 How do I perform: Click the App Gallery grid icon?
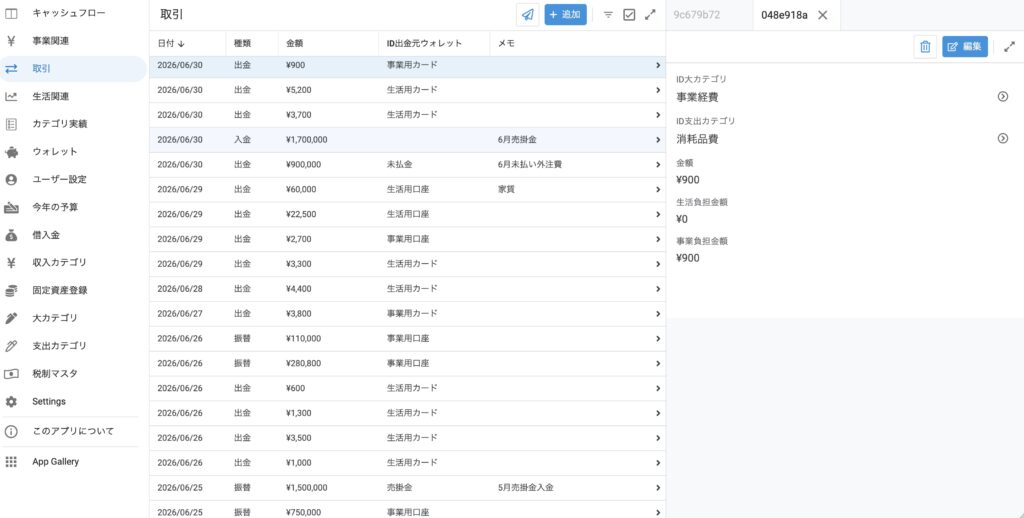click(11, 462)
